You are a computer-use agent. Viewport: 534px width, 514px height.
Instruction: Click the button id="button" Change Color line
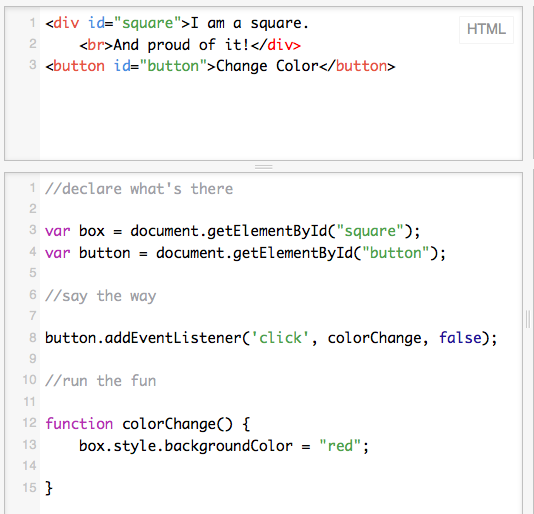220,66
